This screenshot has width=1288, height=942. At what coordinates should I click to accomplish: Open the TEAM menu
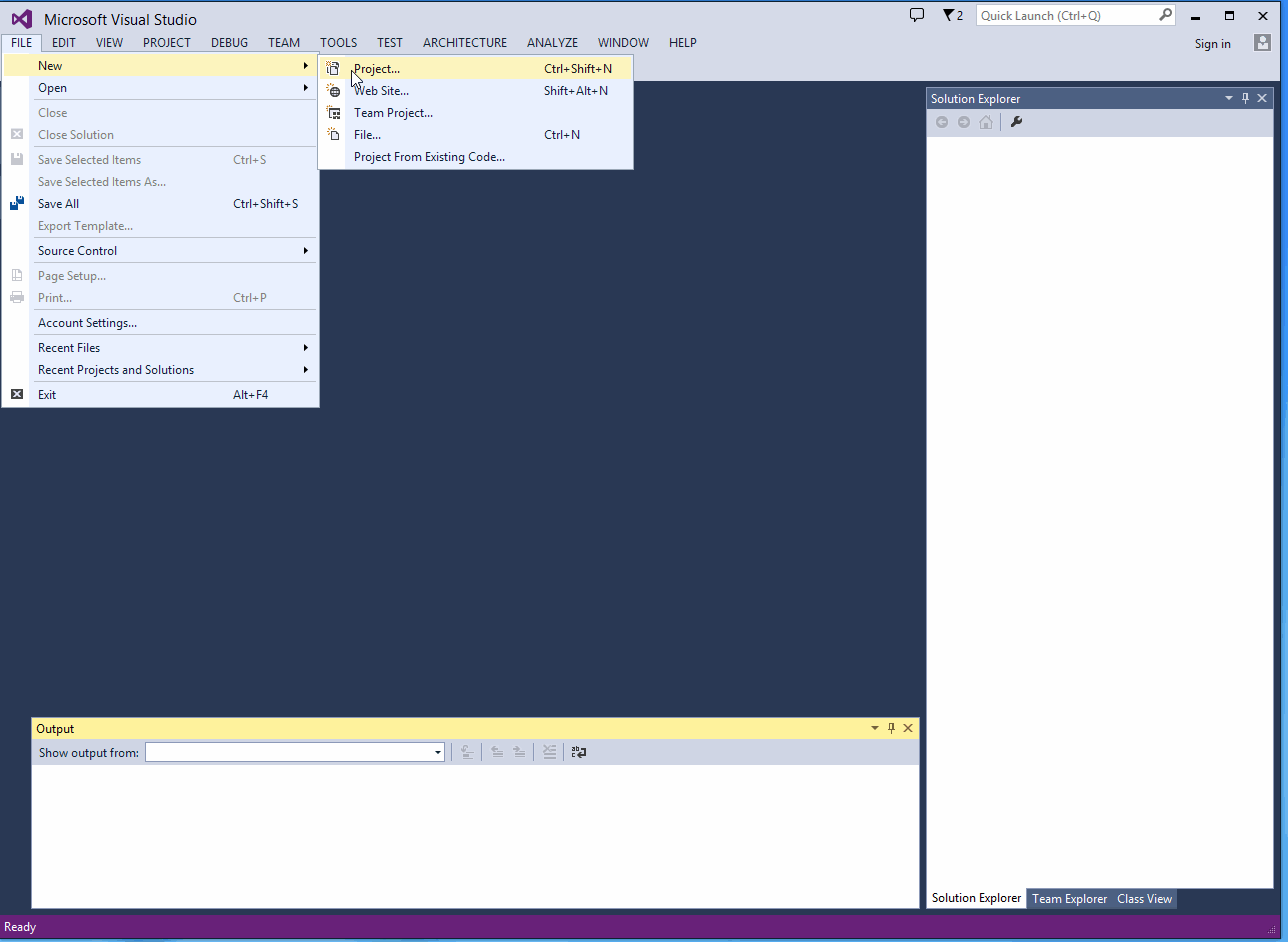(284, 43)
